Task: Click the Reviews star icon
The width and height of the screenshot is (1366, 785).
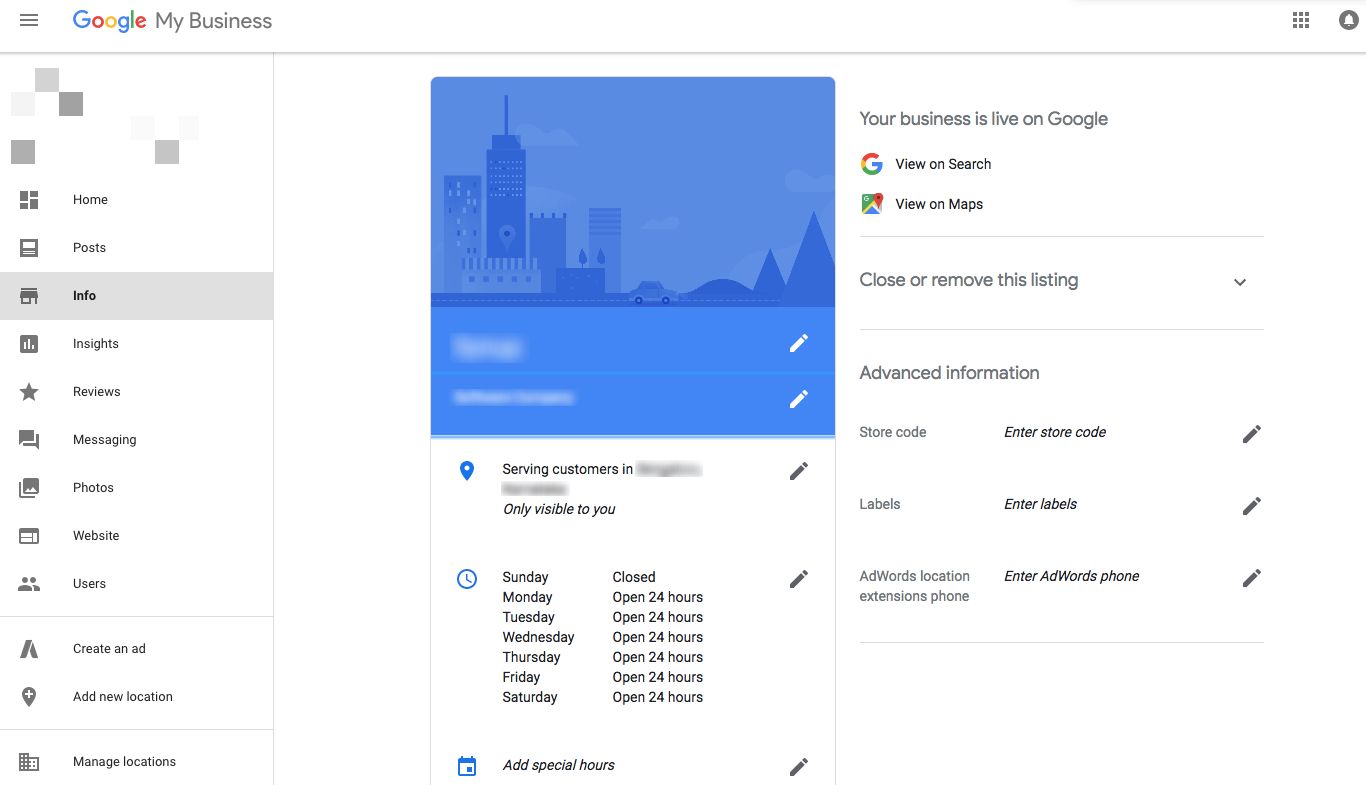Action: tap(29, 392)
